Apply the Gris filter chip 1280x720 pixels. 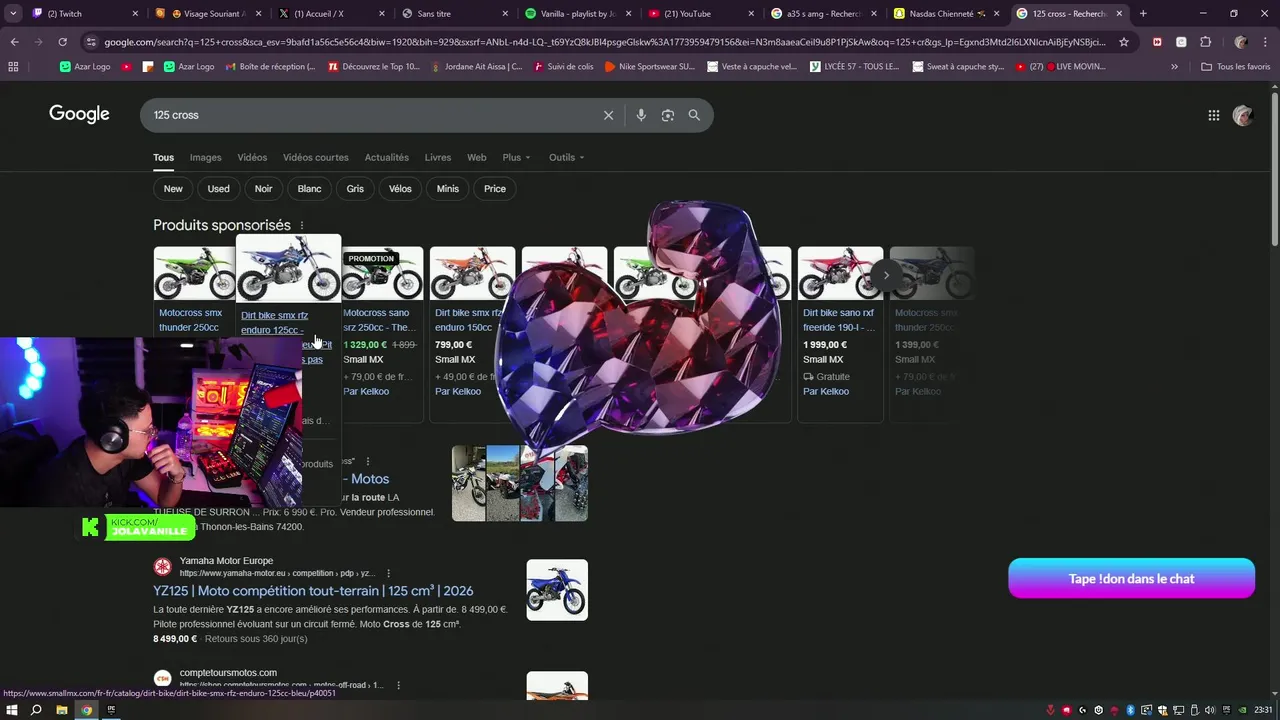click(355, 189)
